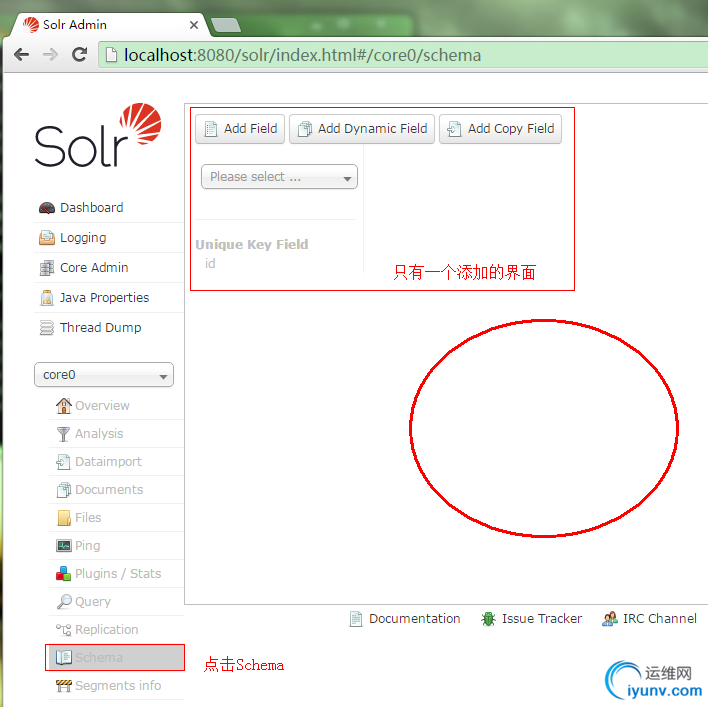Click the Add Dynamic Field button
708x707 pixels.
pos(362,129)
